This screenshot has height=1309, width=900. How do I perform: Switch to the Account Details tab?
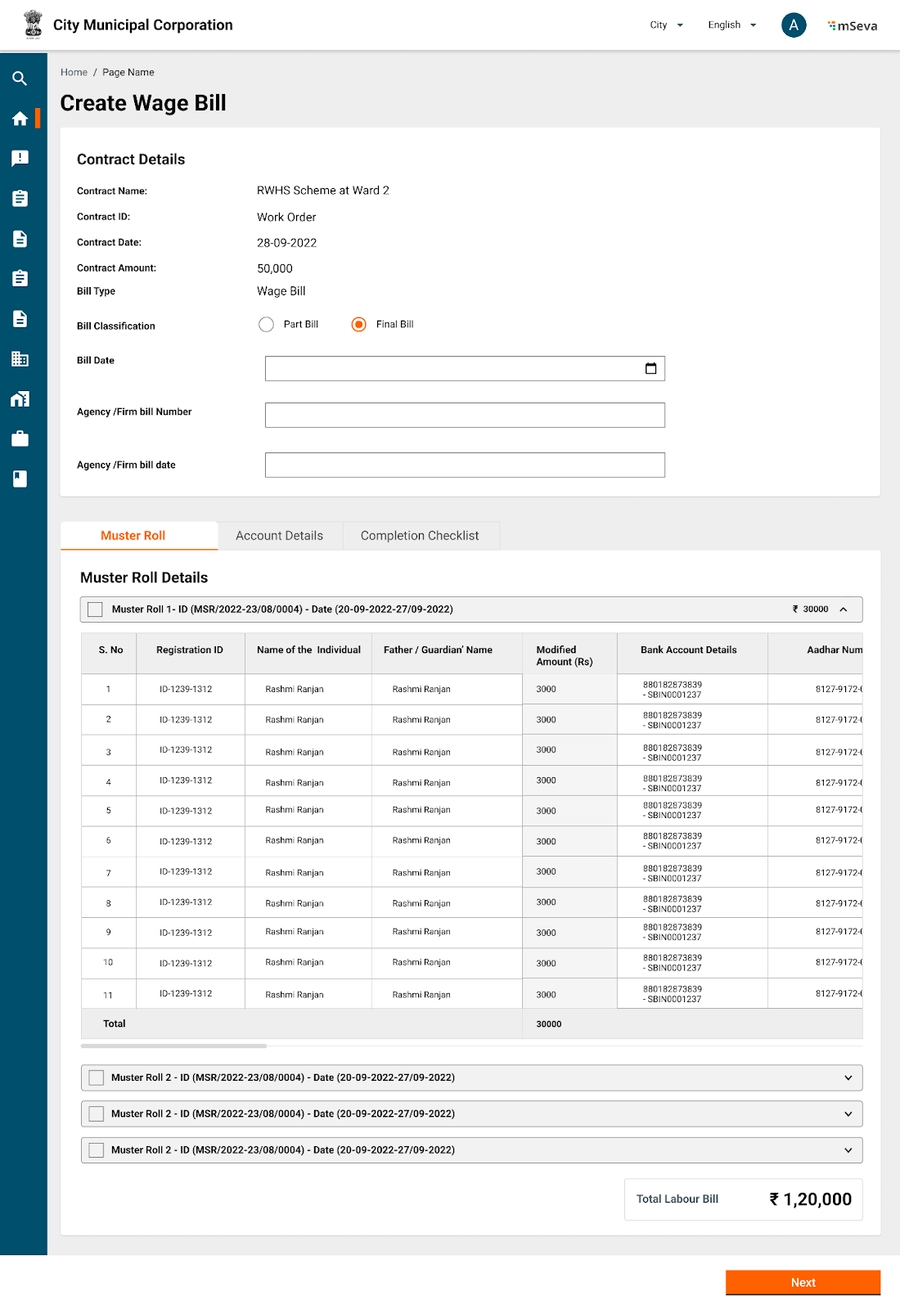279,536
